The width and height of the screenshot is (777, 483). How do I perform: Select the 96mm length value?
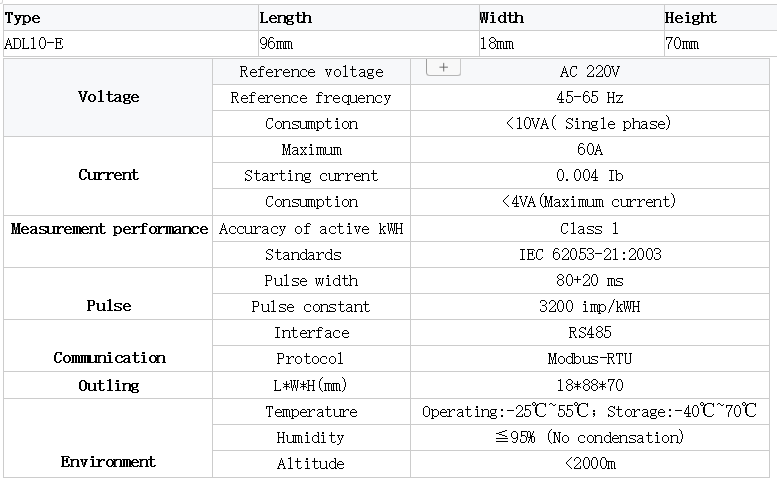point(276,44)
